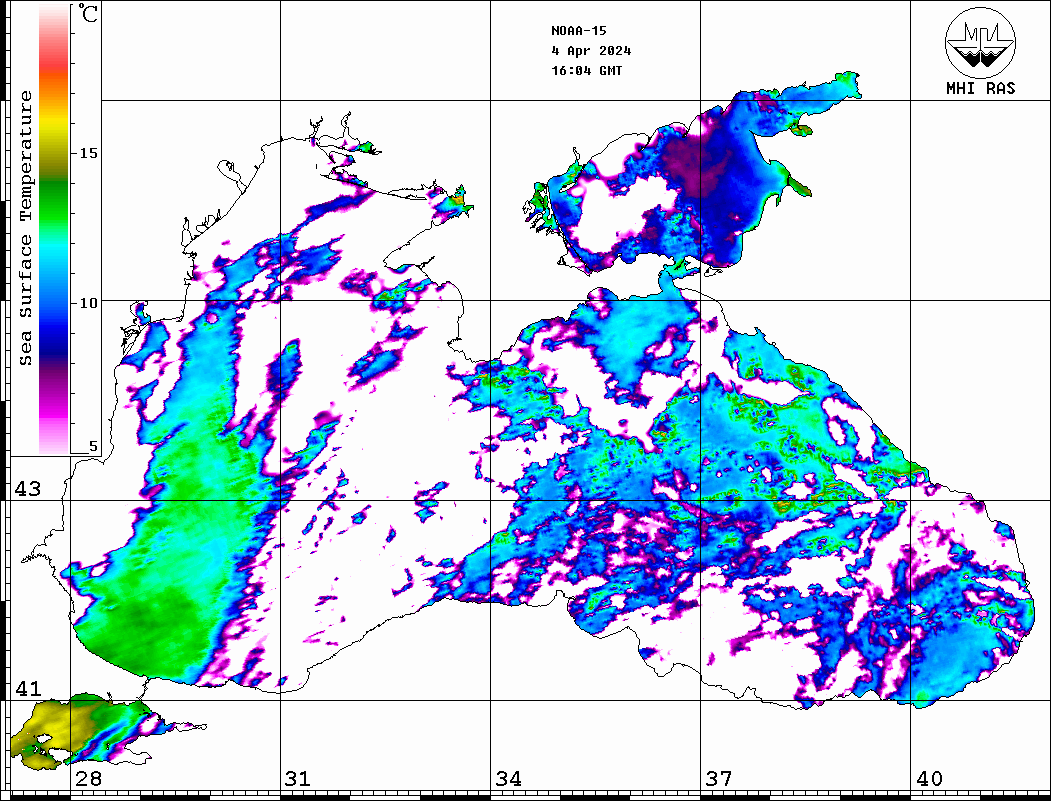Click the latitude label '43'
The image size is (1051, 801).
(x=28, y=489)
